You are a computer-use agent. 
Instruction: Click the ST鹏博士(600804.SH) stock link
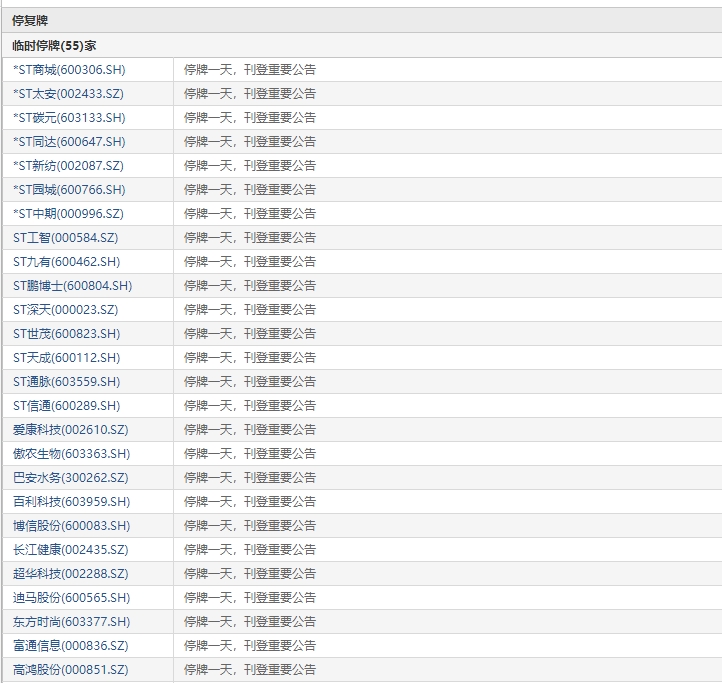(x=72, y=286)
